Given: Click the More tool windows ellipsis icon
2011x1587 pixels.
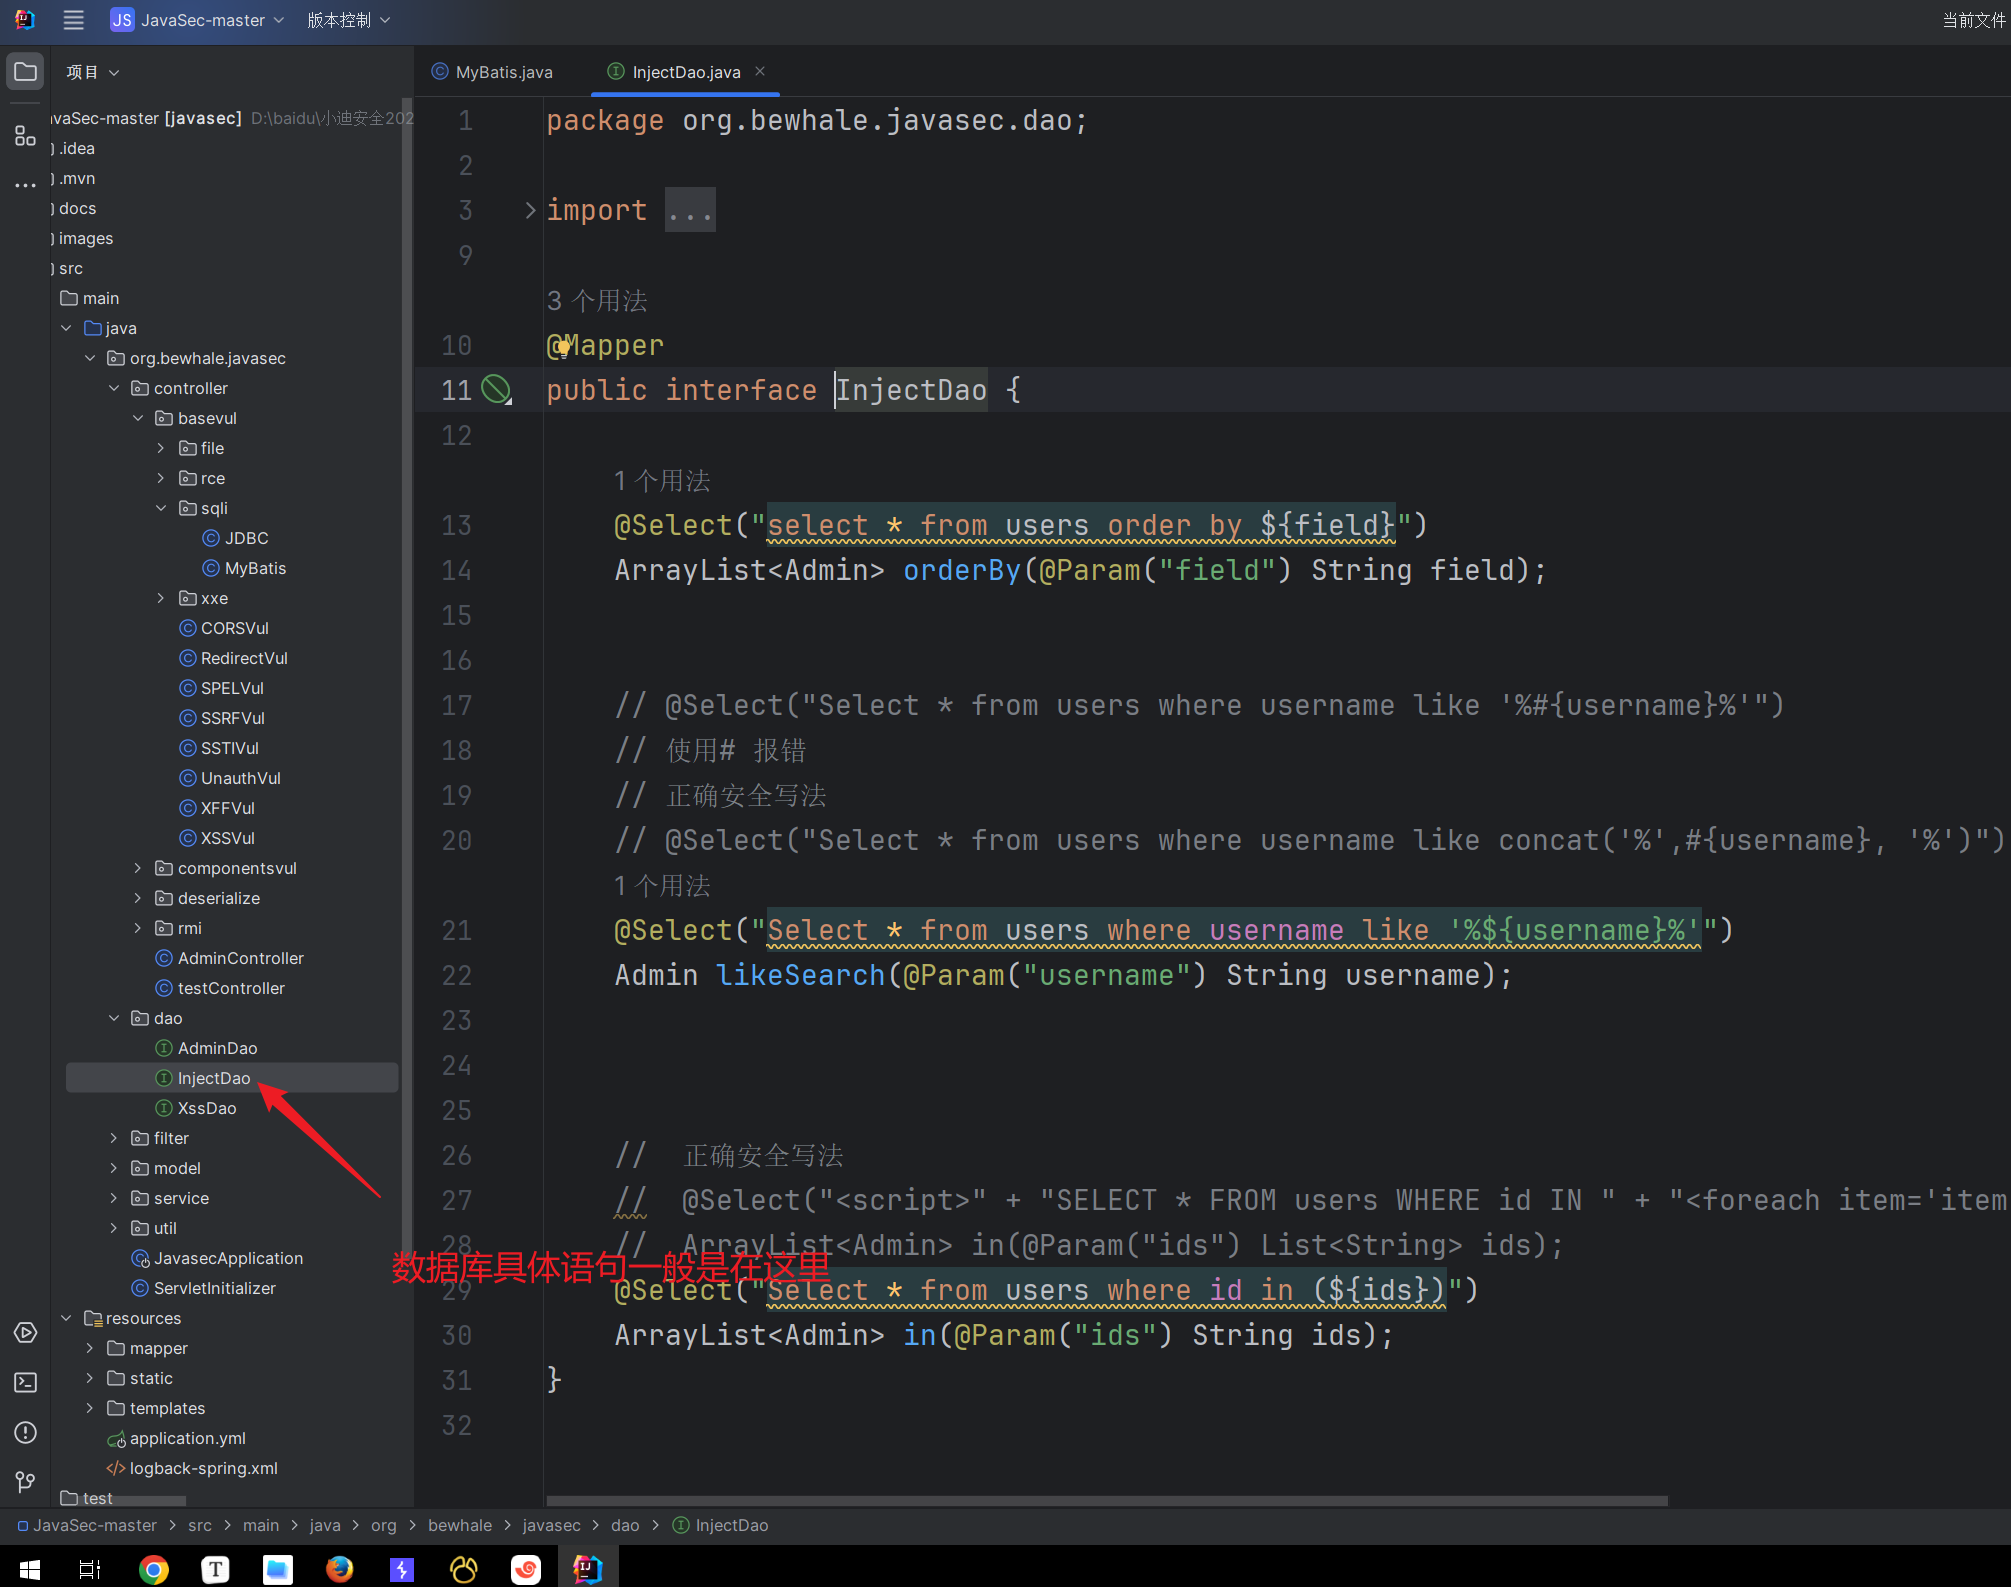Looking at the screenshot, I should 25,186.
